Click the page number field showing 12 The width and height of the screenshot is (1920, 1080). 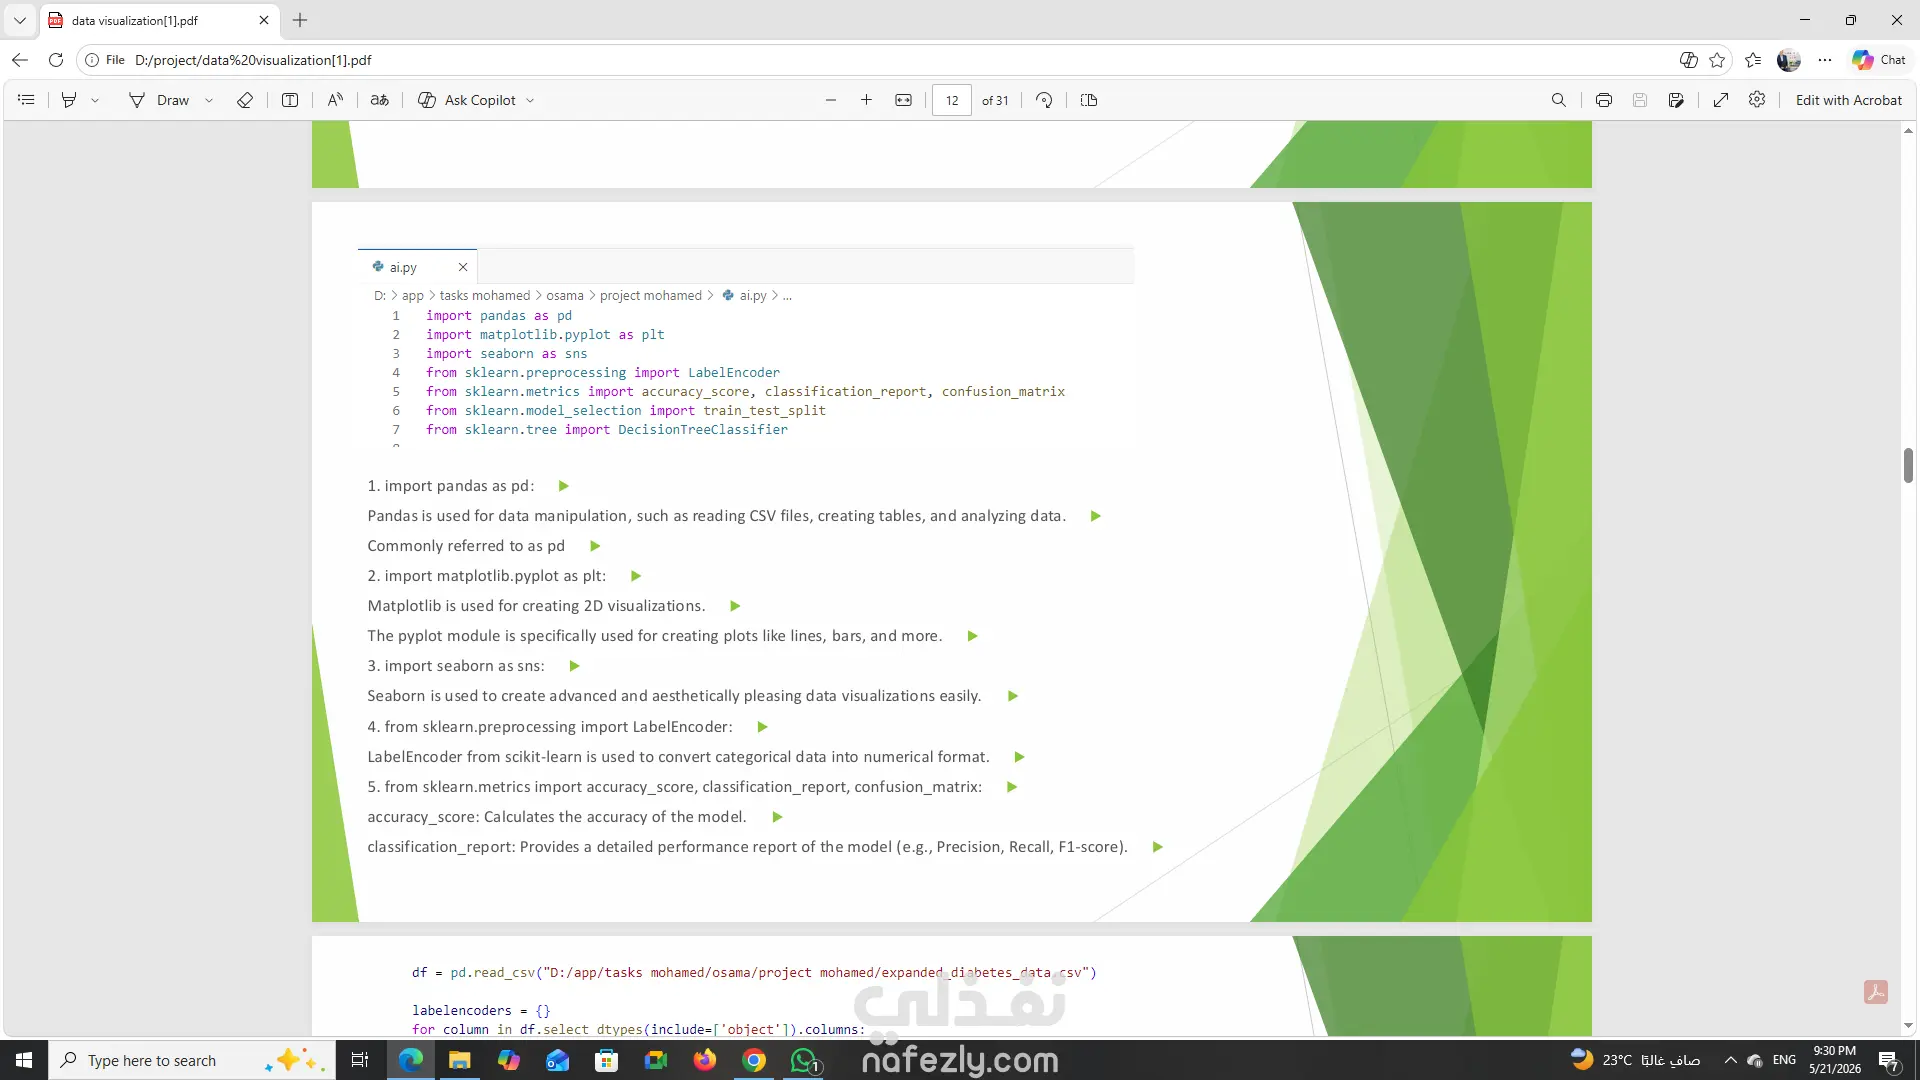952,100
